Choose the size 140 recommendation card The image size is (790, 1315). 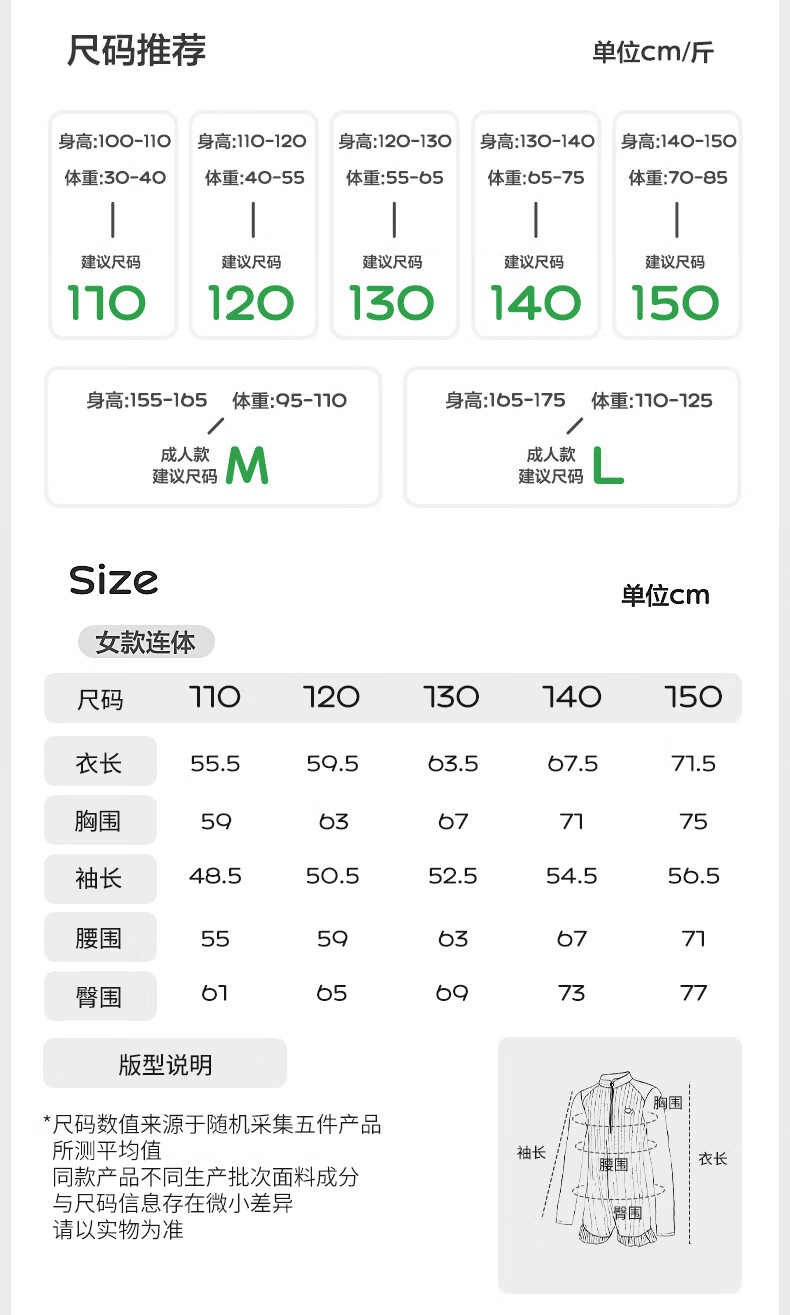(536, 225)
